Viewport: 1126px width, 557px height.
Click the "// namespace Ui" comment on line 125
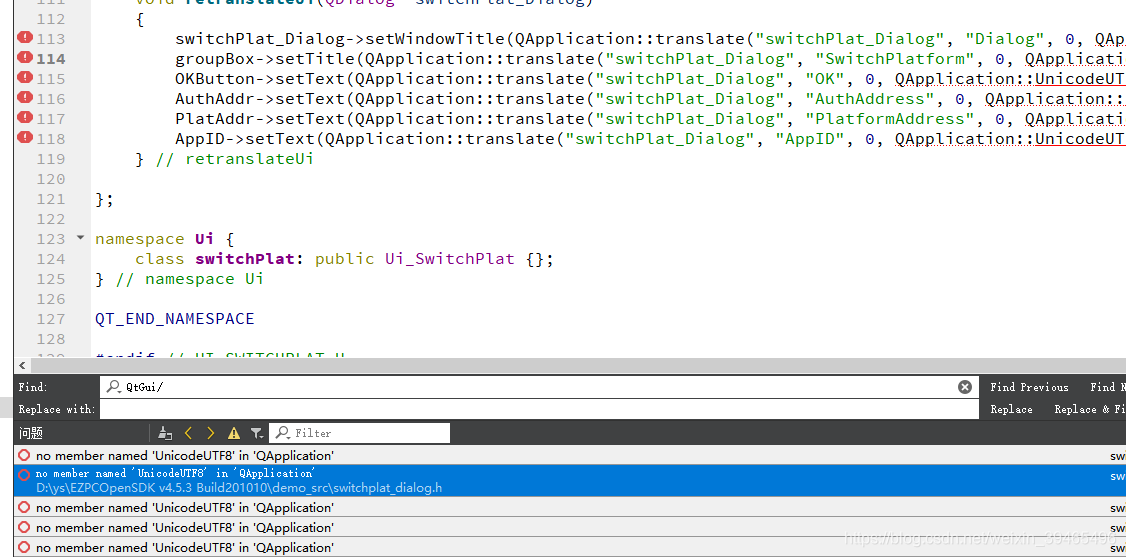[190, 278]
